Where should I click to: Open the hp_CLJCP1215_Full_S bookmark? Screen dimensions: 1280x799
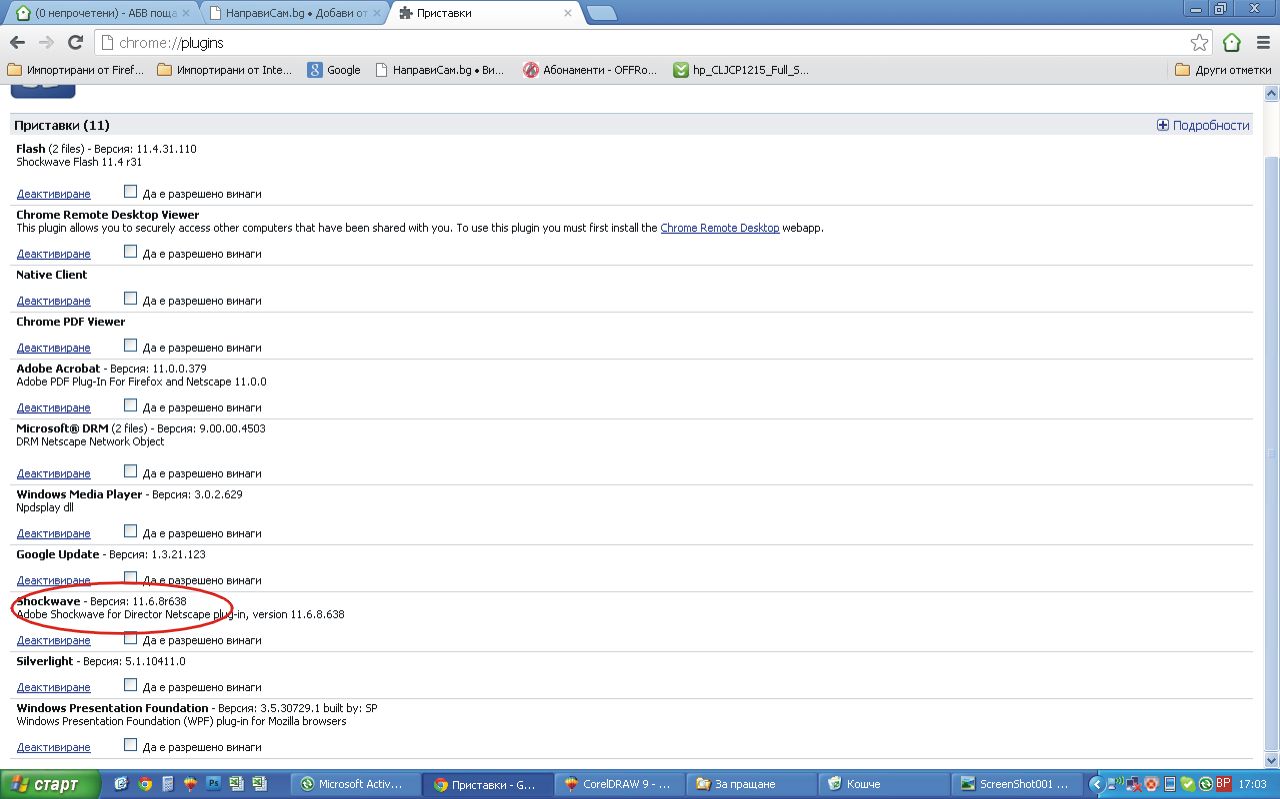741,70
